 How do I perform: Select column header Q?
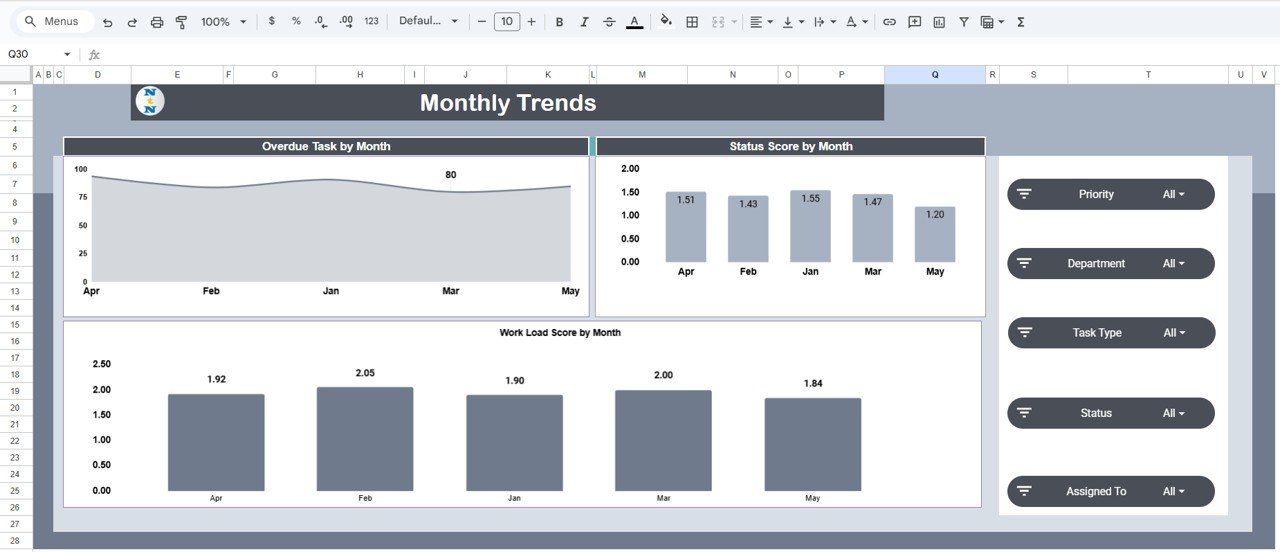[935, 75]
